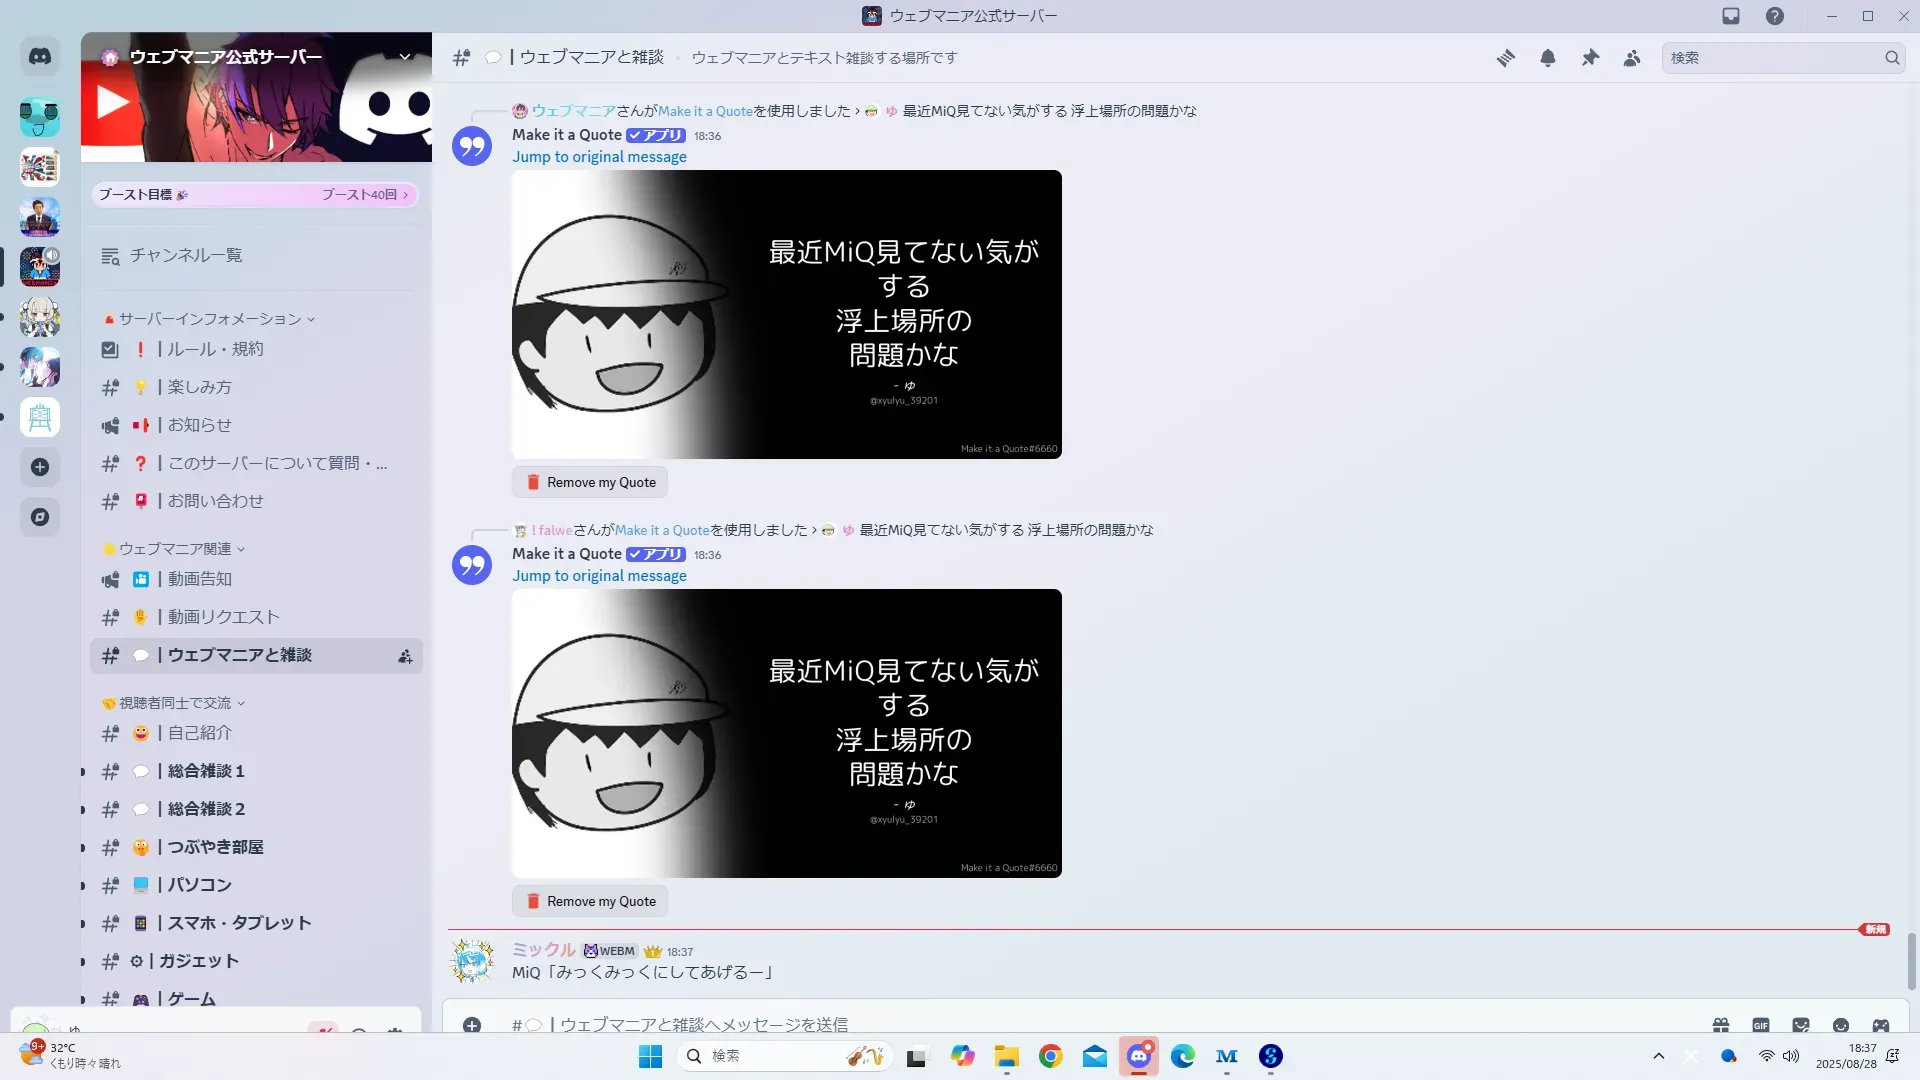Click the Add a Server plus icon
1920x1080 pixels.
click(40, 467)
